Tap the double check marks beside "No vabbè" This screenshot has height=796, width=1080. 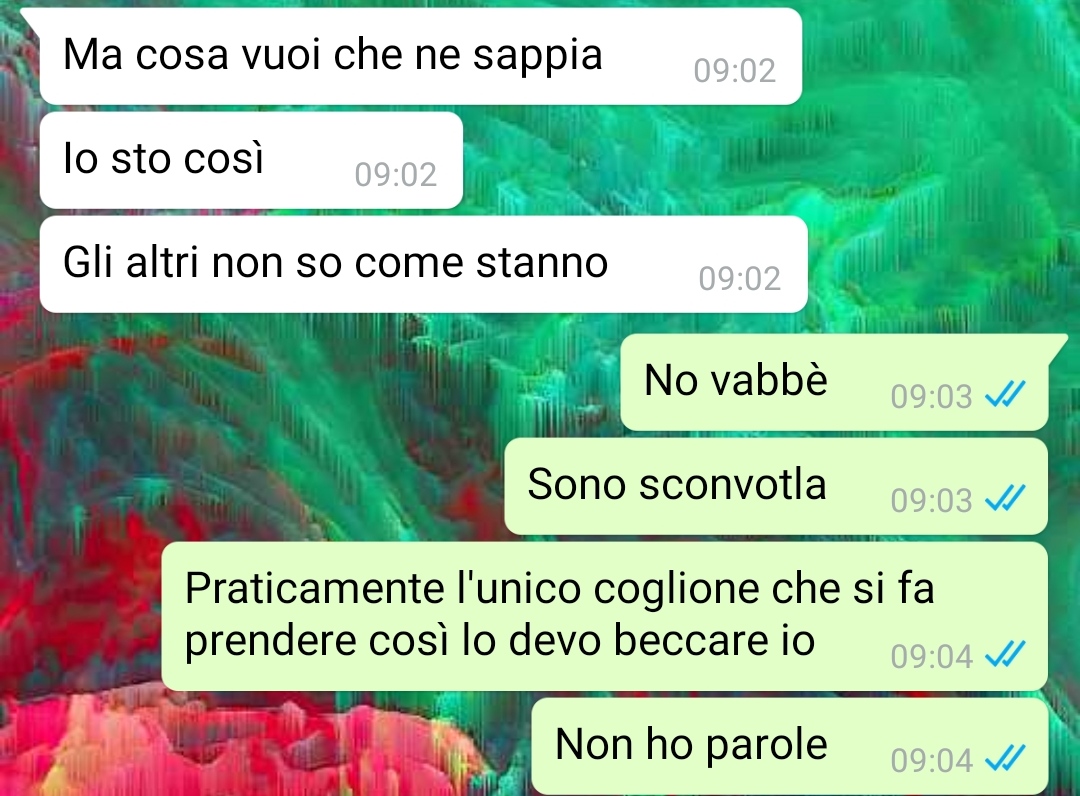(1005, 395)
